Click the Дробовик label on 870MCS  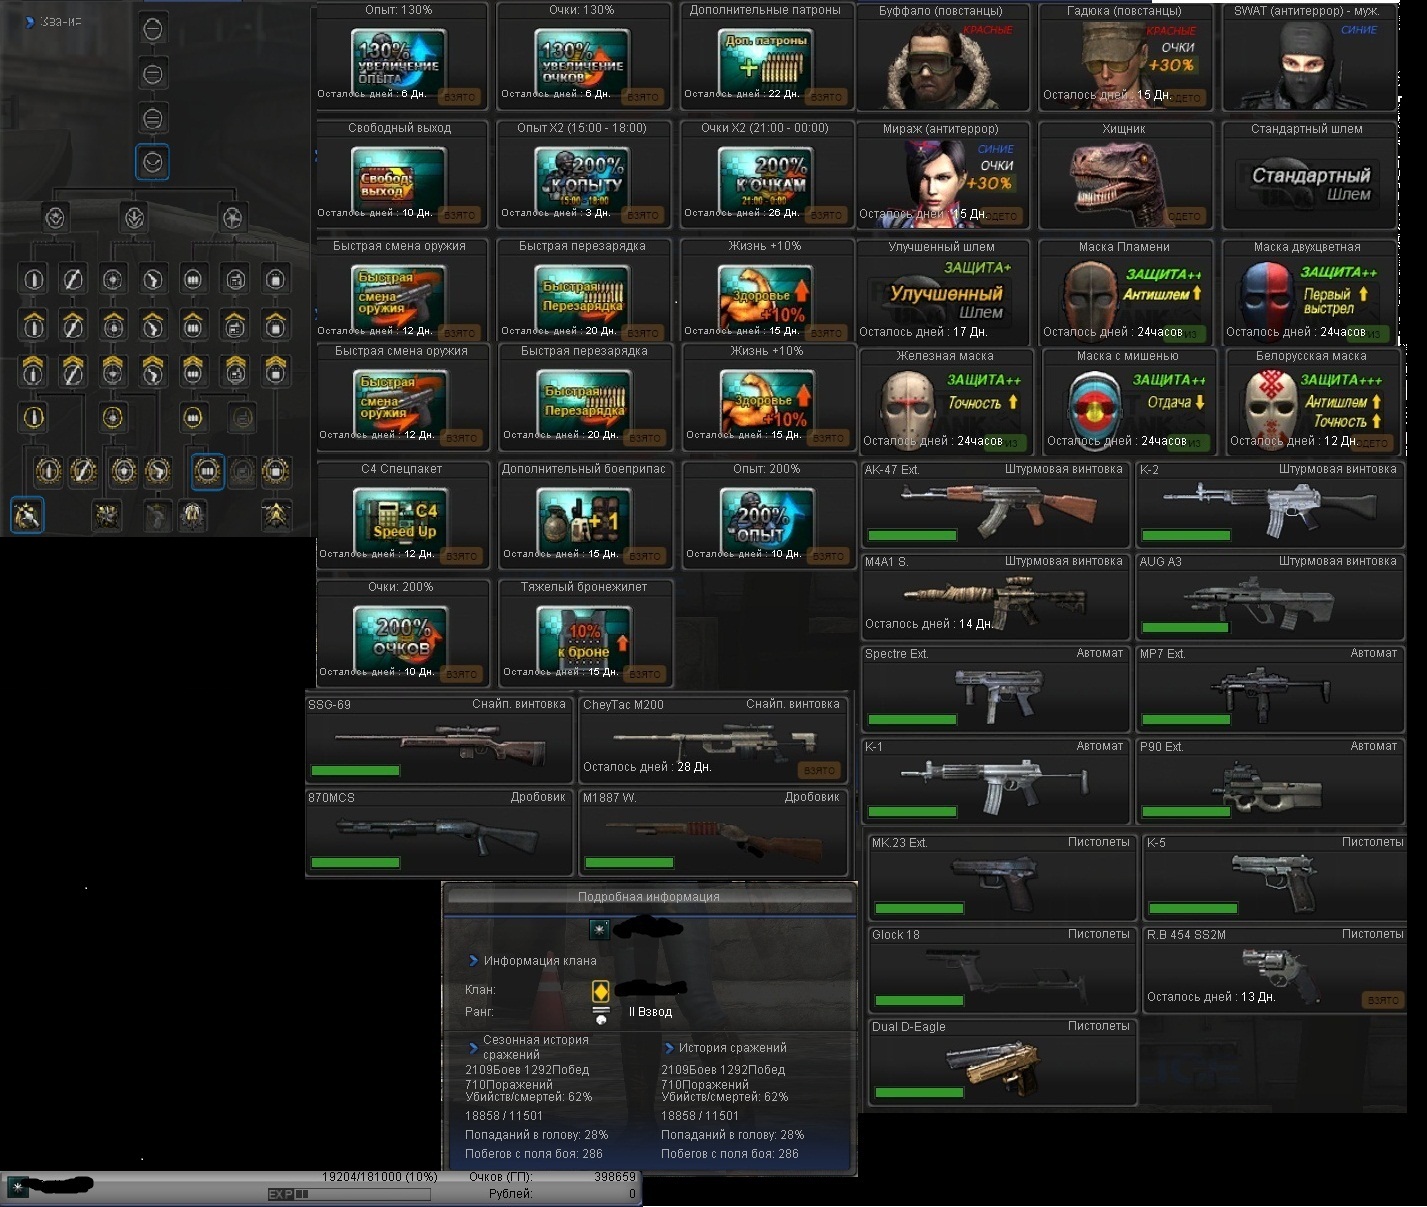(x=538, y=797)
